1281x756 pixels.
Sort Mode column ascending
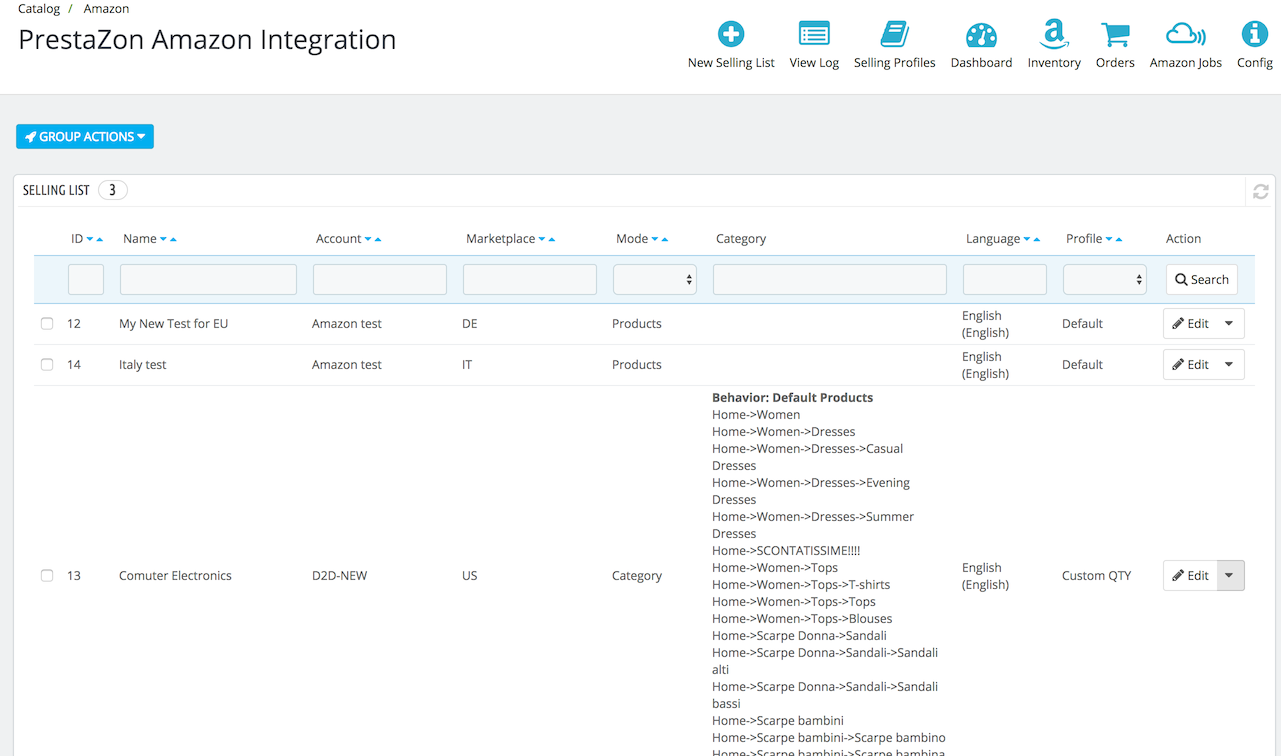tap(665, 239)
